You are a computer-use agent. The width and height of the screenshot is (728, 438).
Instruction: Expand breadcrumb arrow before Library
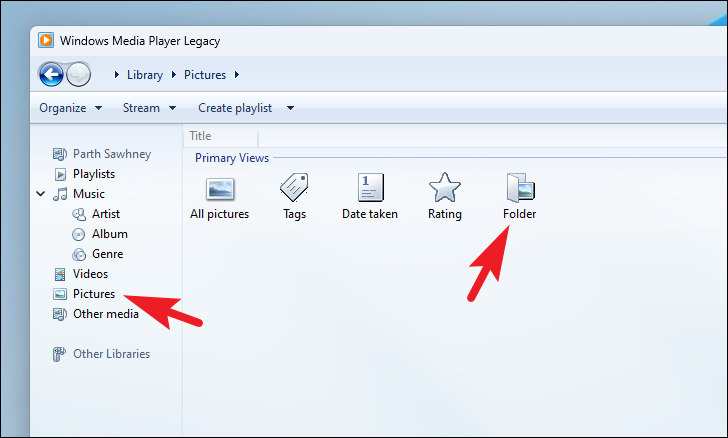[117, 74]
